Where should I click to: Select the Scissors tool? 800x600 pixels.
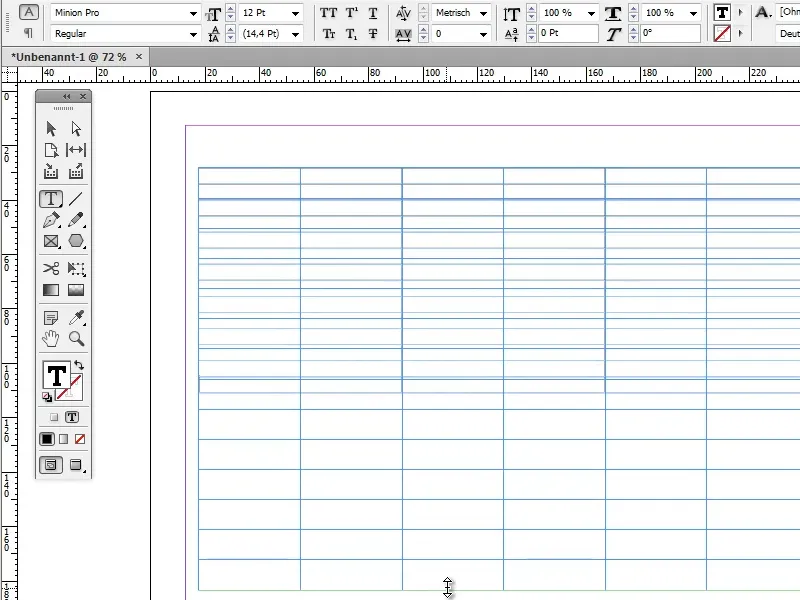tap(51, 268)
